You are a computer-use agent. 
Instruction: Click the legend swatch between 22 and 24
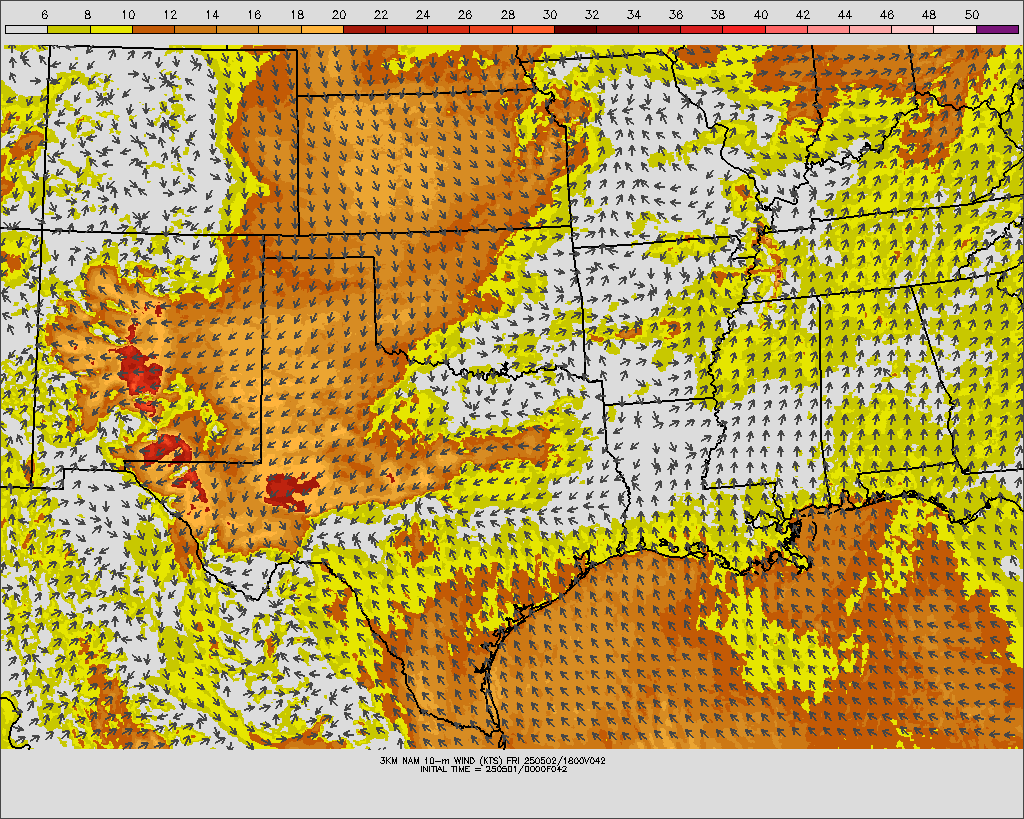pos(406,29)
